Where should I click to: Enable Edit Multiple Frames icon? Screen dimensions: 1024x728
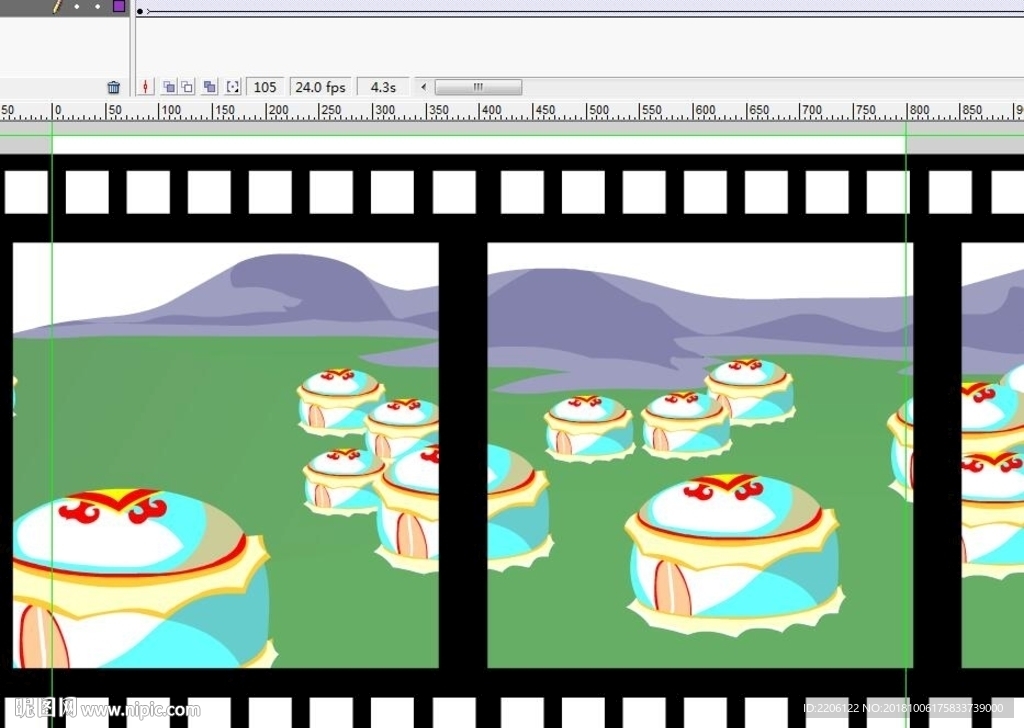click(x=210, y=87)
